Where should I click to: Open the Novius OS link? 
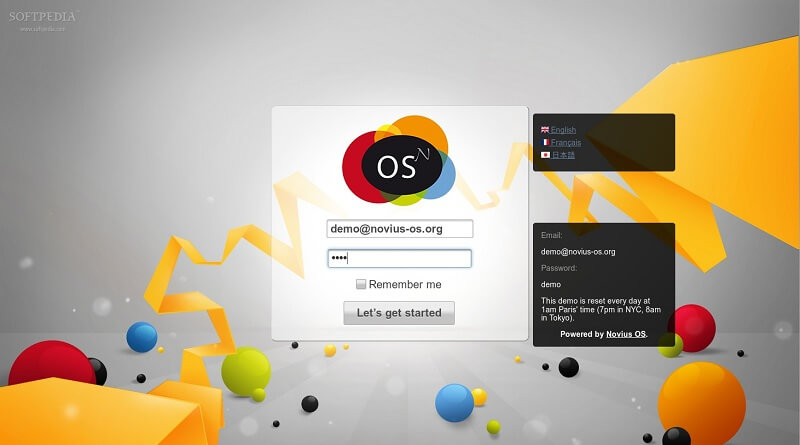point(626,334)
